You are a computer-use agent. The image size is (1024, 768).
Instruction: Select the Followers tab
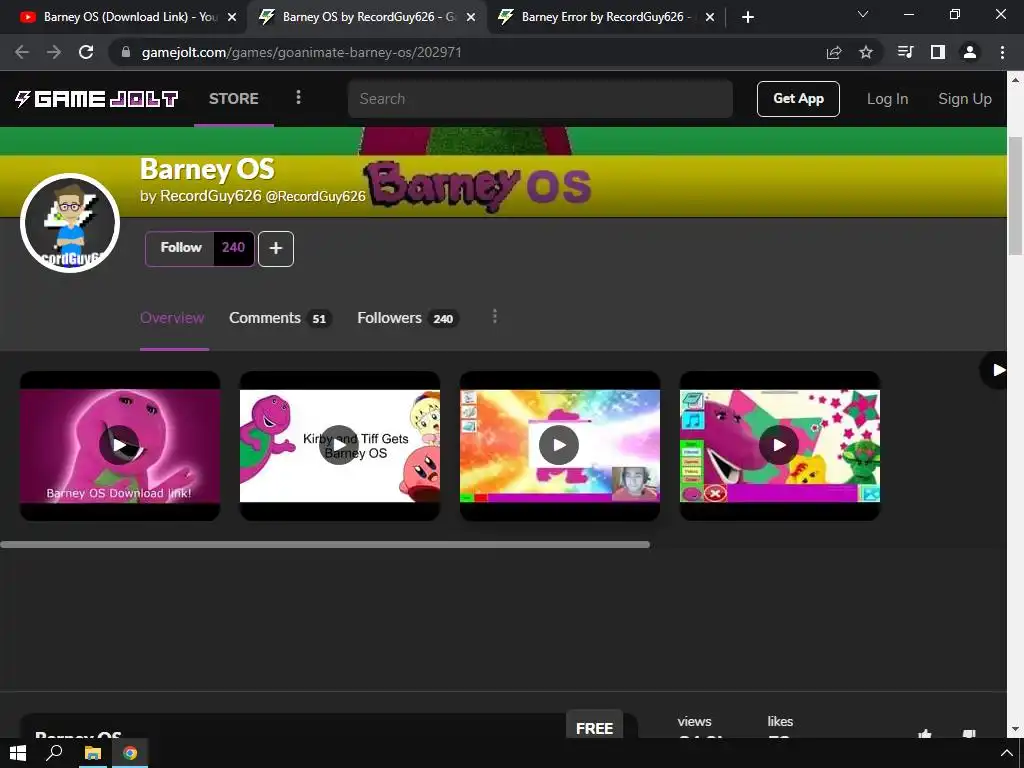(x=408, y=318)
